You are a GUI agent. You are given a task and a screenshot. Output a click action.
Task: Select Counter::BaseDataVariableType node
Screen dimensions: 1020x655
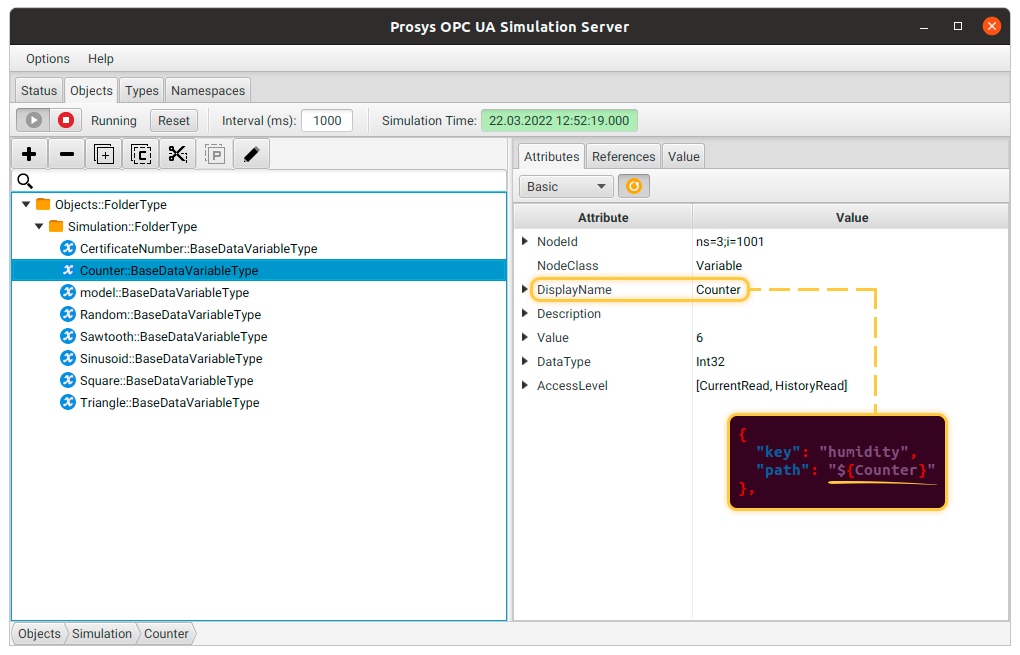259,270
